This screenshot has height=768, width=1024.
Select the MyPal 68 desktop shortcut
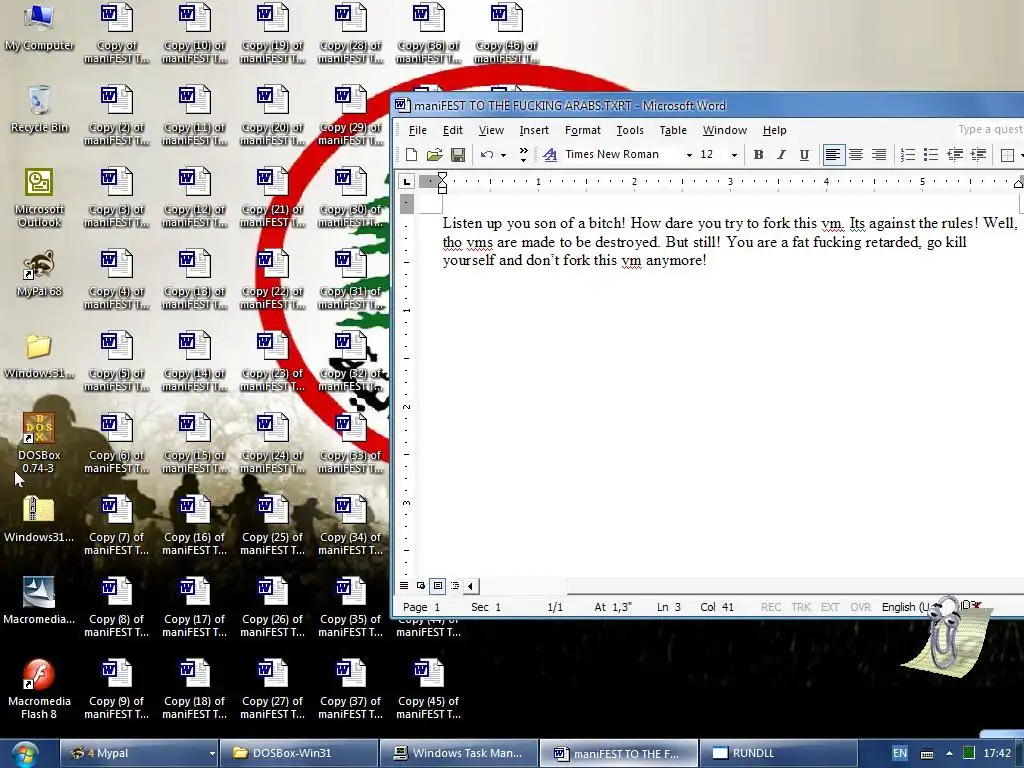pyautogui.click(x=39, y=273)
